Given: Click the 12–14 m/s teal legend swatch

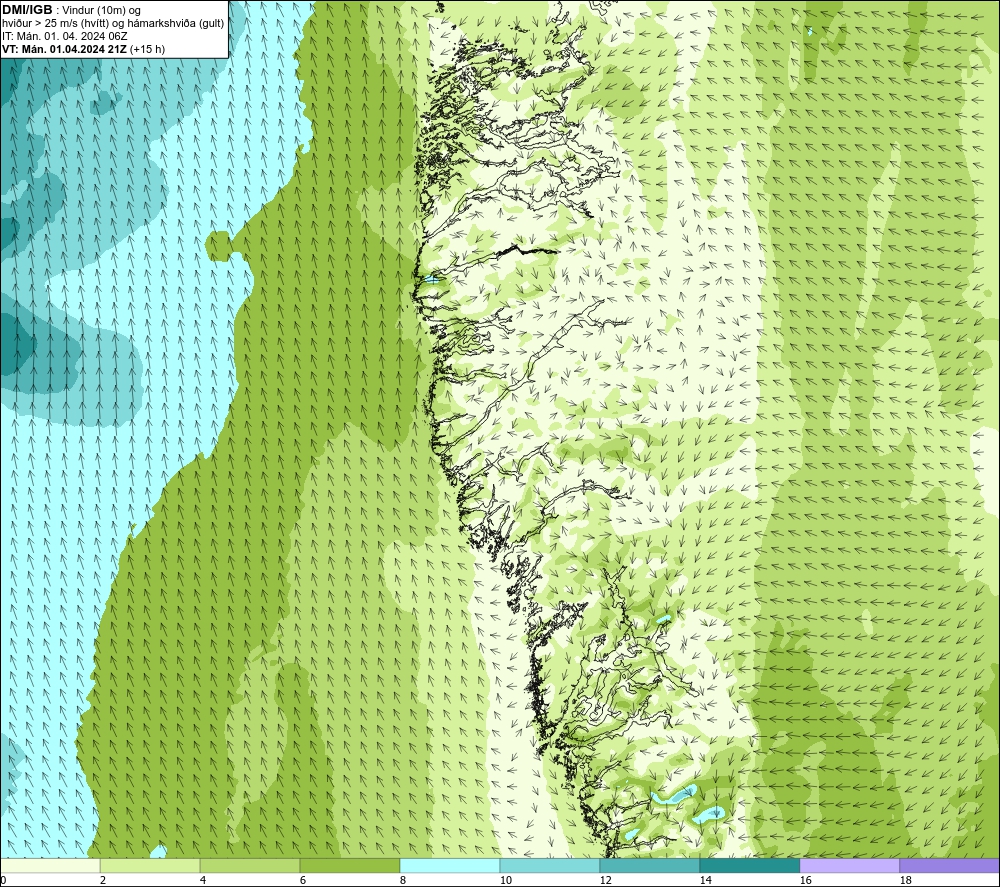Looking at the screenshot, I should click(x=649, y=865).
